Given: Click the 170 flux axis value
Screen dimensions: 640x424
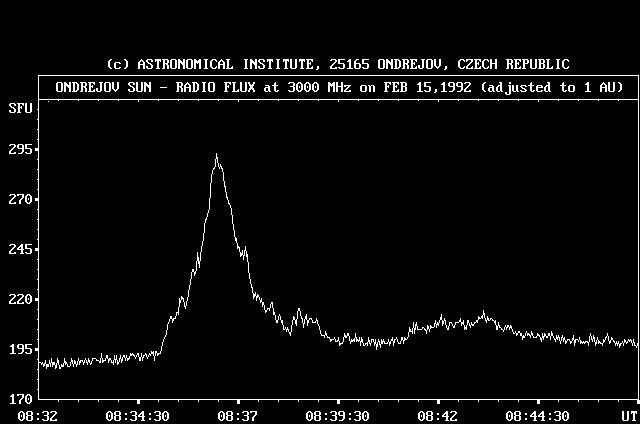Looking at the screenshot, I should (x=19, y=399).
